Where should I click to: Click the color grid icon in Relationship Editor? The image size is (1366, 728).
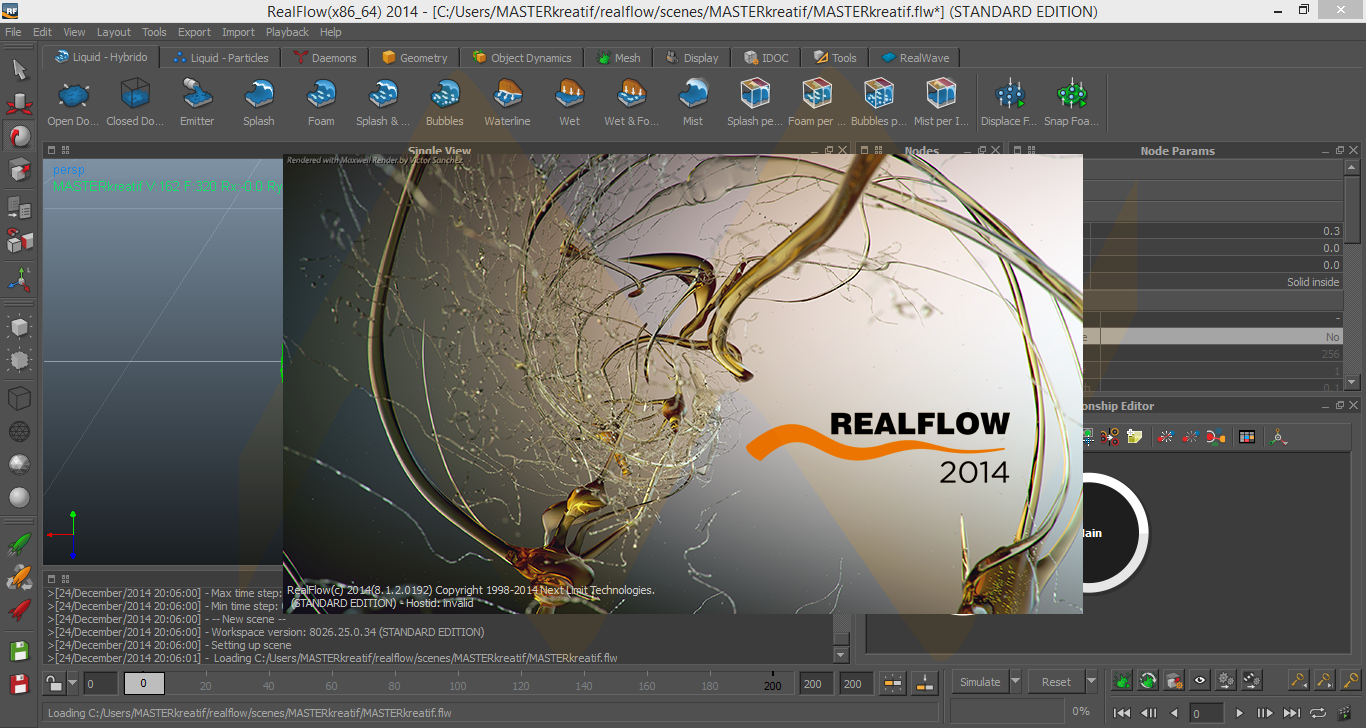pos(1246,436)
